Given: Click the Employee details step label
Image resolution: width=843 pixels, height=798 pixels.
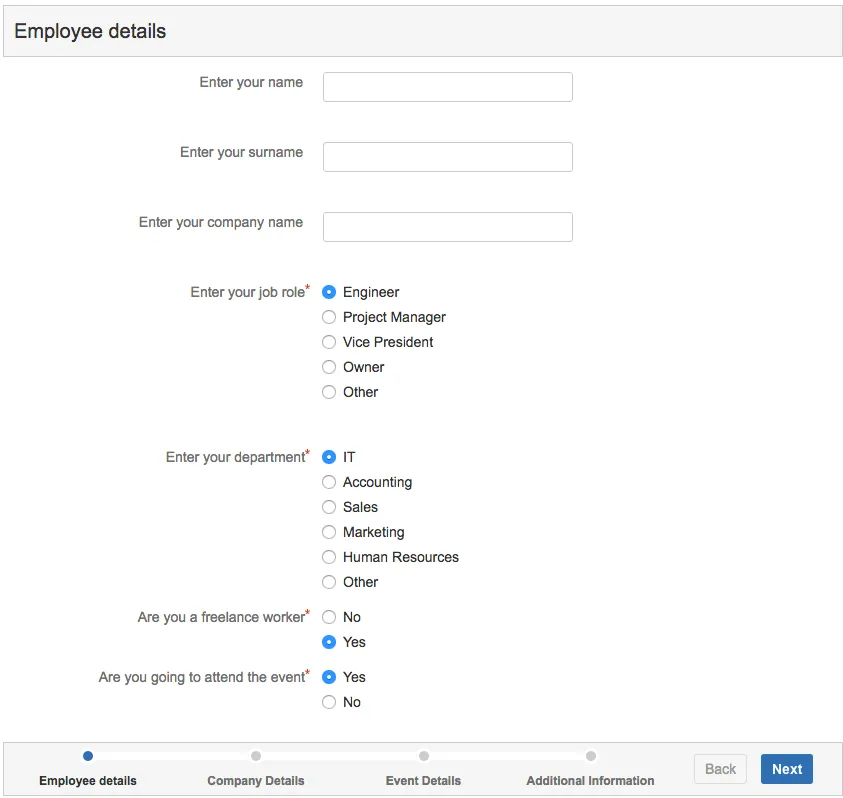Looking at the screenshot, I should point(88,781).
